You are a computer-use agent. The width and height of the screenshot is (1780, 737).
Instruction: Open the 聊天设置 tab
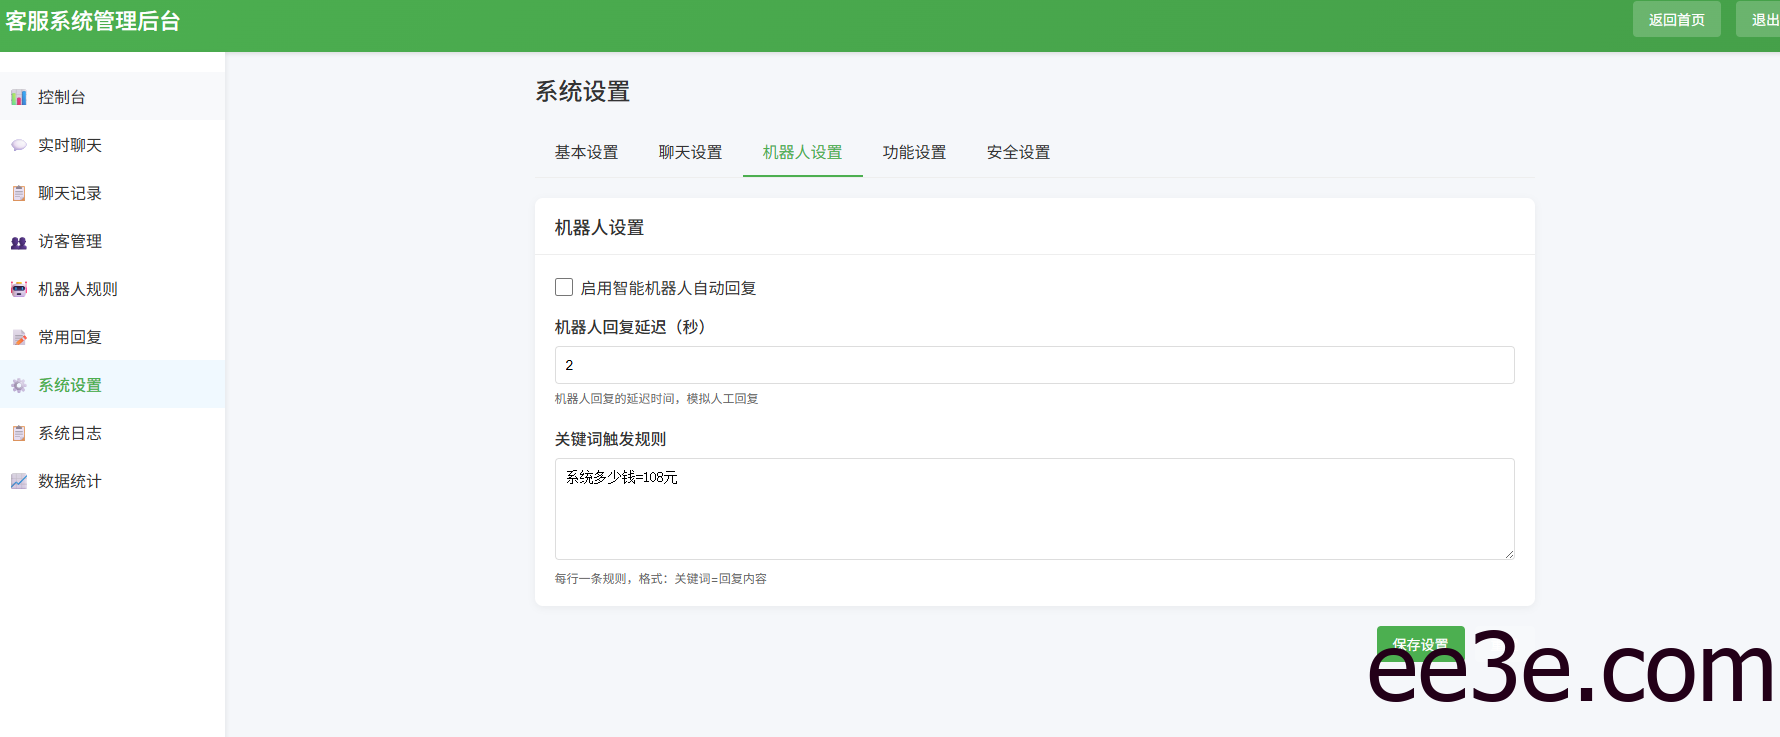[690, 152]
